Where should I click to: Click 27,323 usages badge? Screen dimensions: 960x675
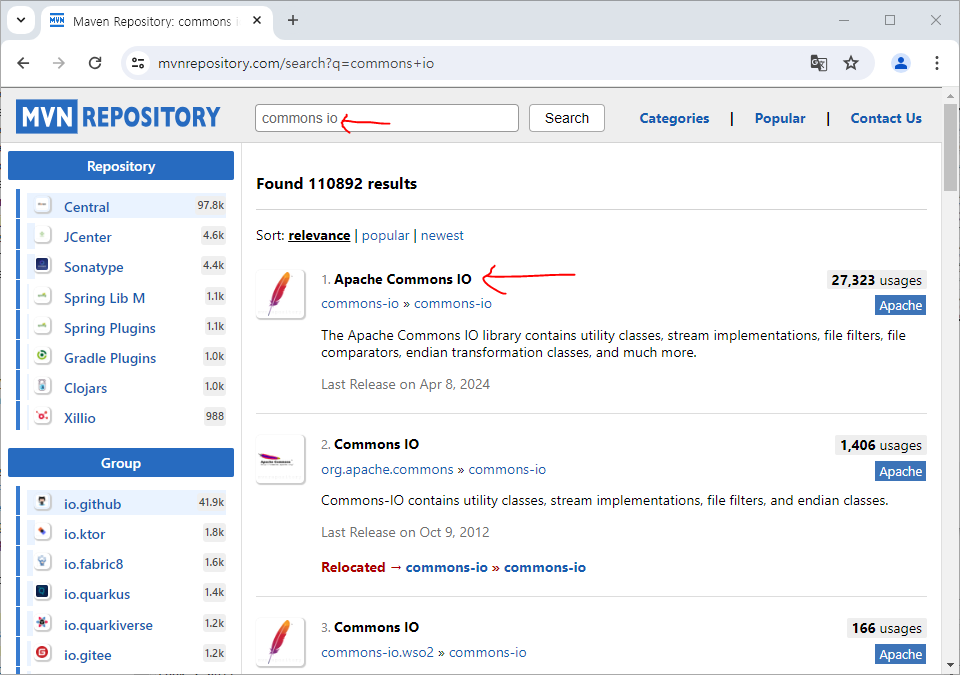[x=876, y=280]
